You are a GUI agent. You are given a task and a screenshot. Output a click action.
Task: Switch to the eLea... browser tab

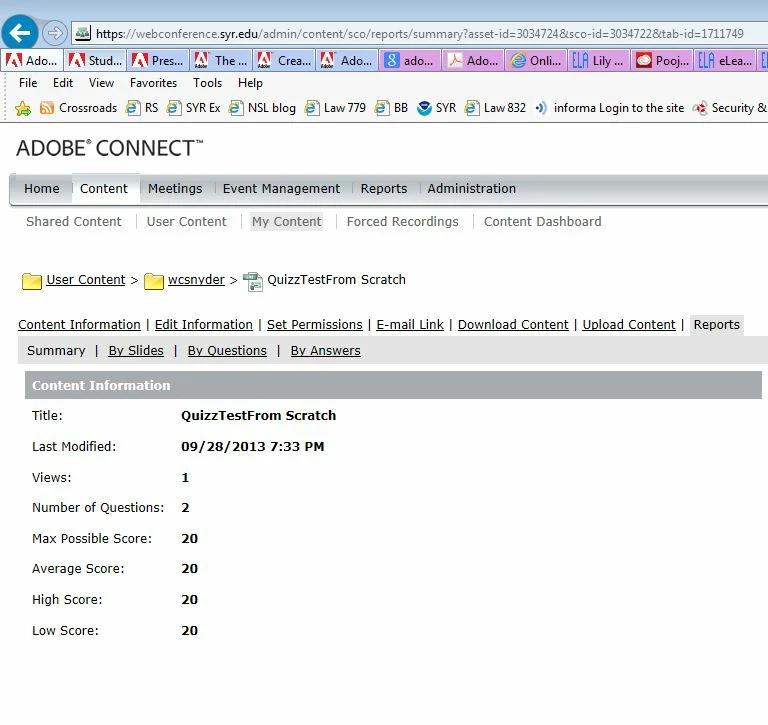pyautogui.click(x=724, y=60)
